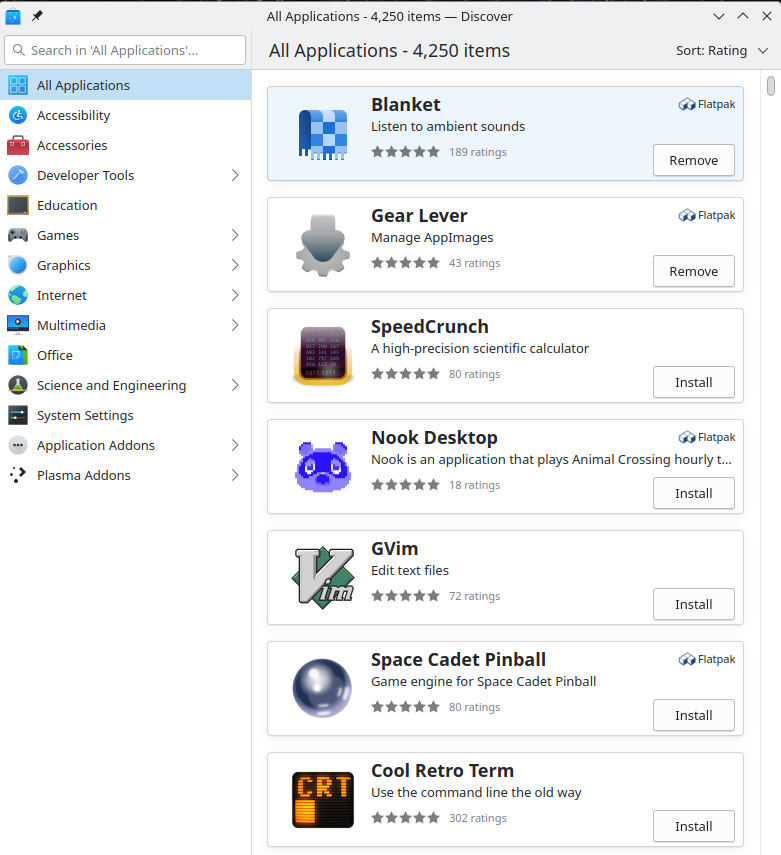Open the Education category
This screenshot has height=855, width=781.
[125, 205]
